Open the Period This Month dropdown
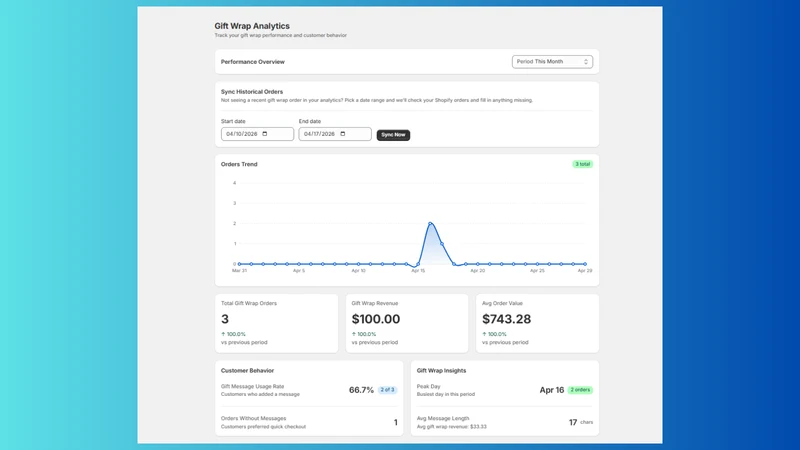Screen dimensions: 800x450 (552, 62)
